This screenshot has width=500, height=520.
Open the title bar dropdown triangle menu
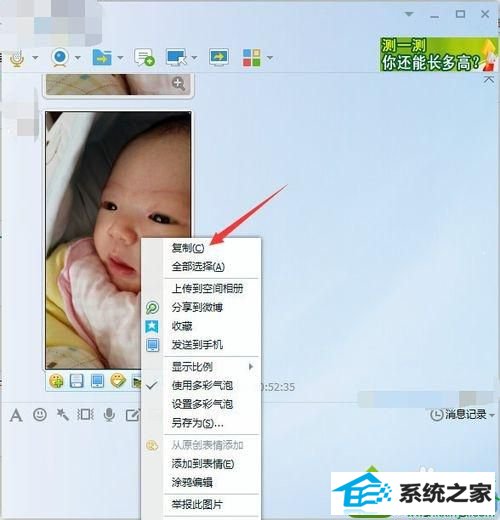pyautogui.click(x=409, y=14)
